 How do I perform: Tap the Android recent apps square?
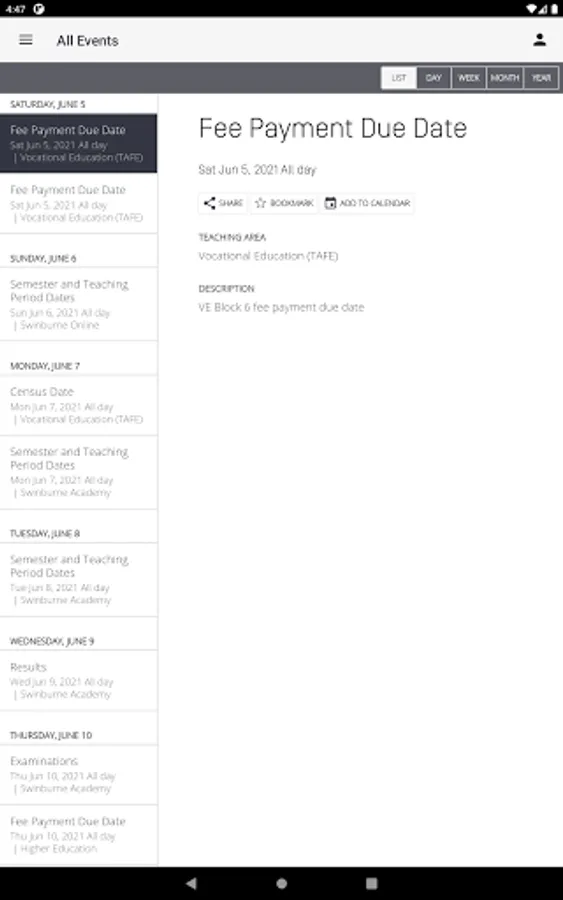372,883
